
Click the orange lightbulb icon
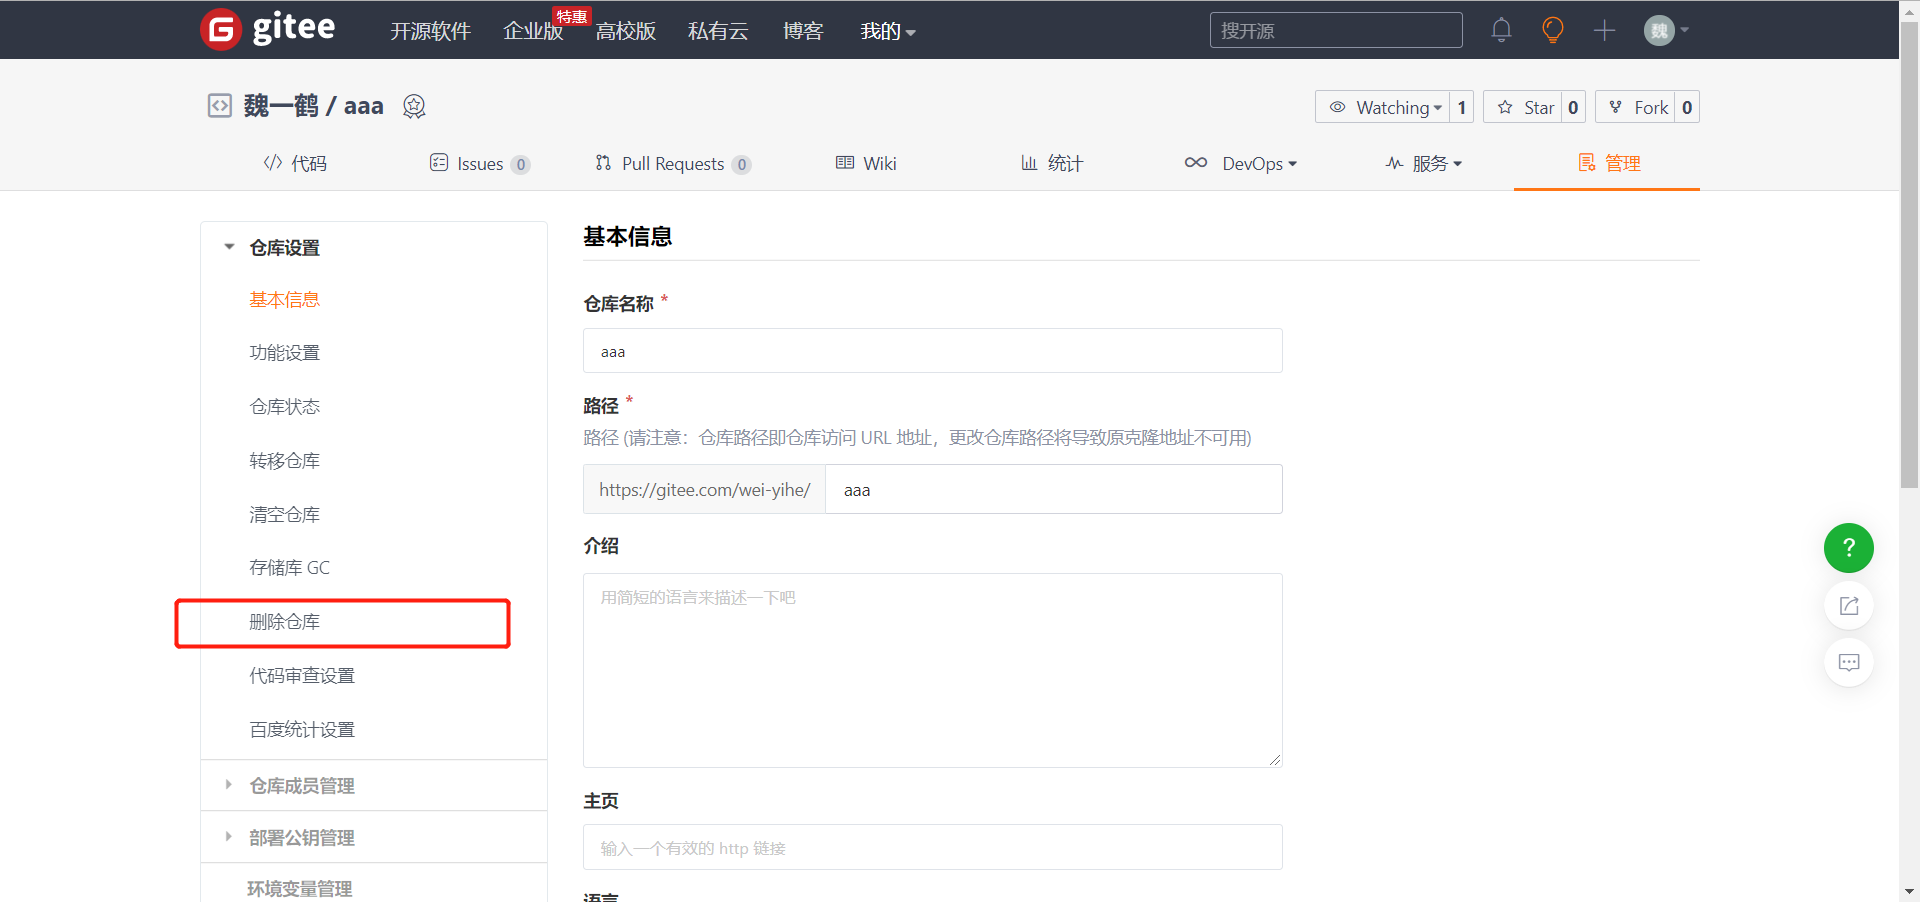(1552, 30)
